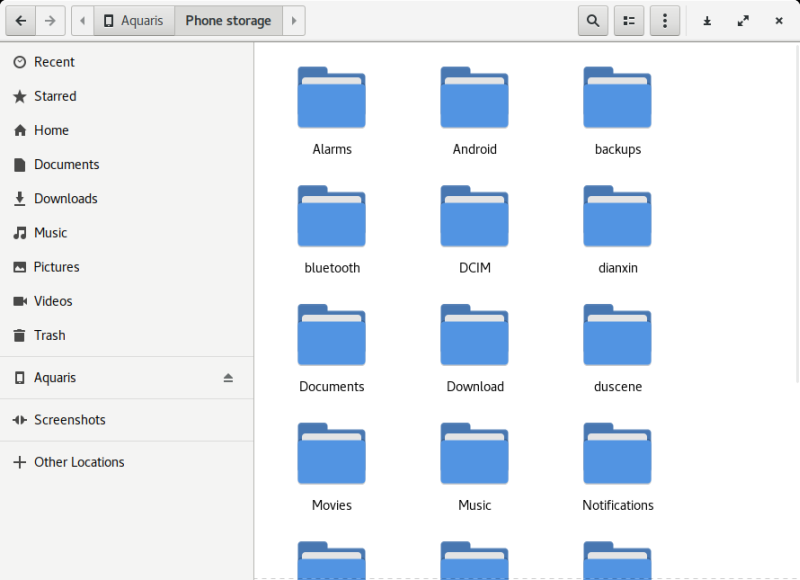The height and width of the screenshot is (580, 800).
Task: Open the Trash location
Action: point(49,335)
